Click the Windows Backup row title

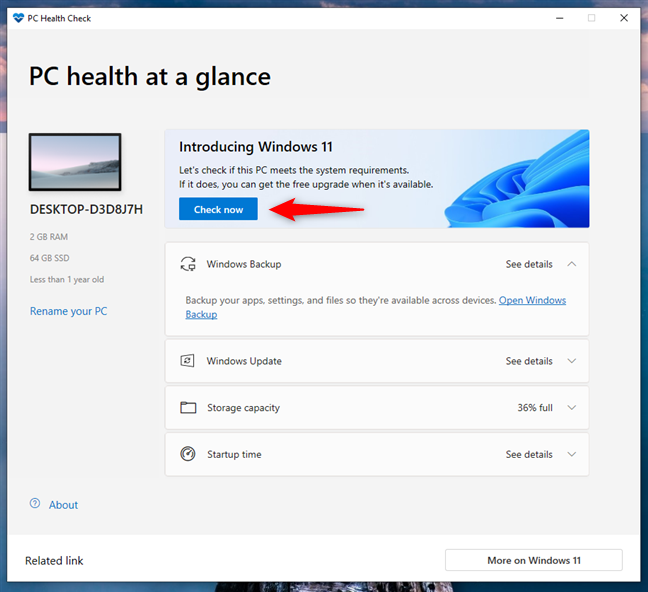pos(244,264)
